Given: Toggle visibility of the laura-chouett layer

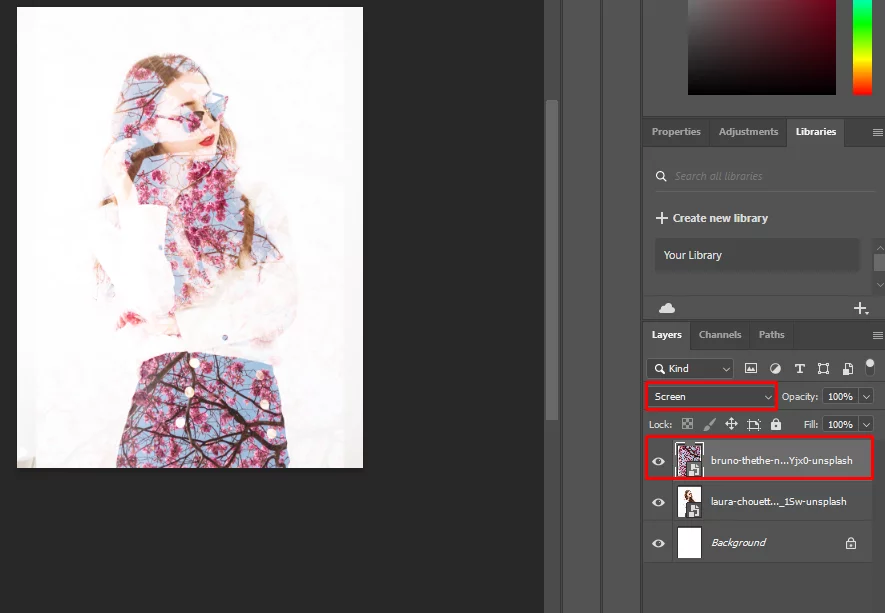Looking at the screenshot, I should (x=658, y=501).
